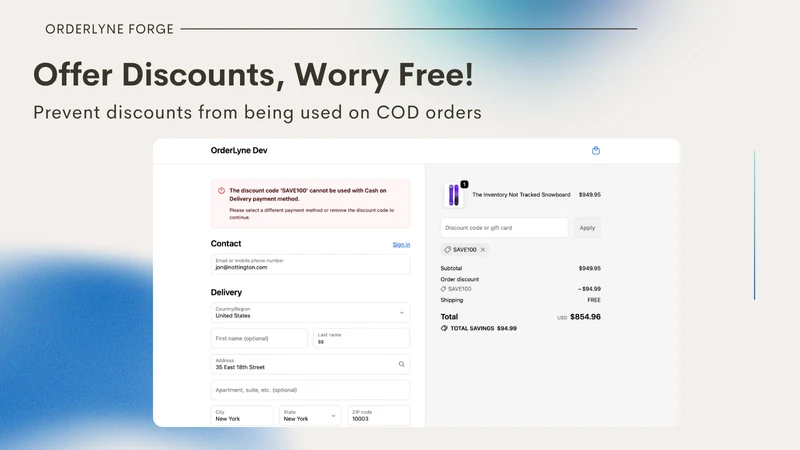Focus the Apartment, suite field
The image size is (800, 450).
click(x=310, y=390)
